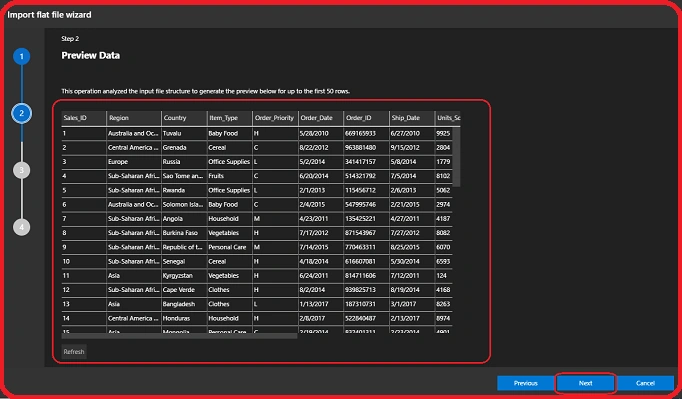The image size is (682, 399).
Task: Click the Bangladesh country cell
Action: point(184,304)
